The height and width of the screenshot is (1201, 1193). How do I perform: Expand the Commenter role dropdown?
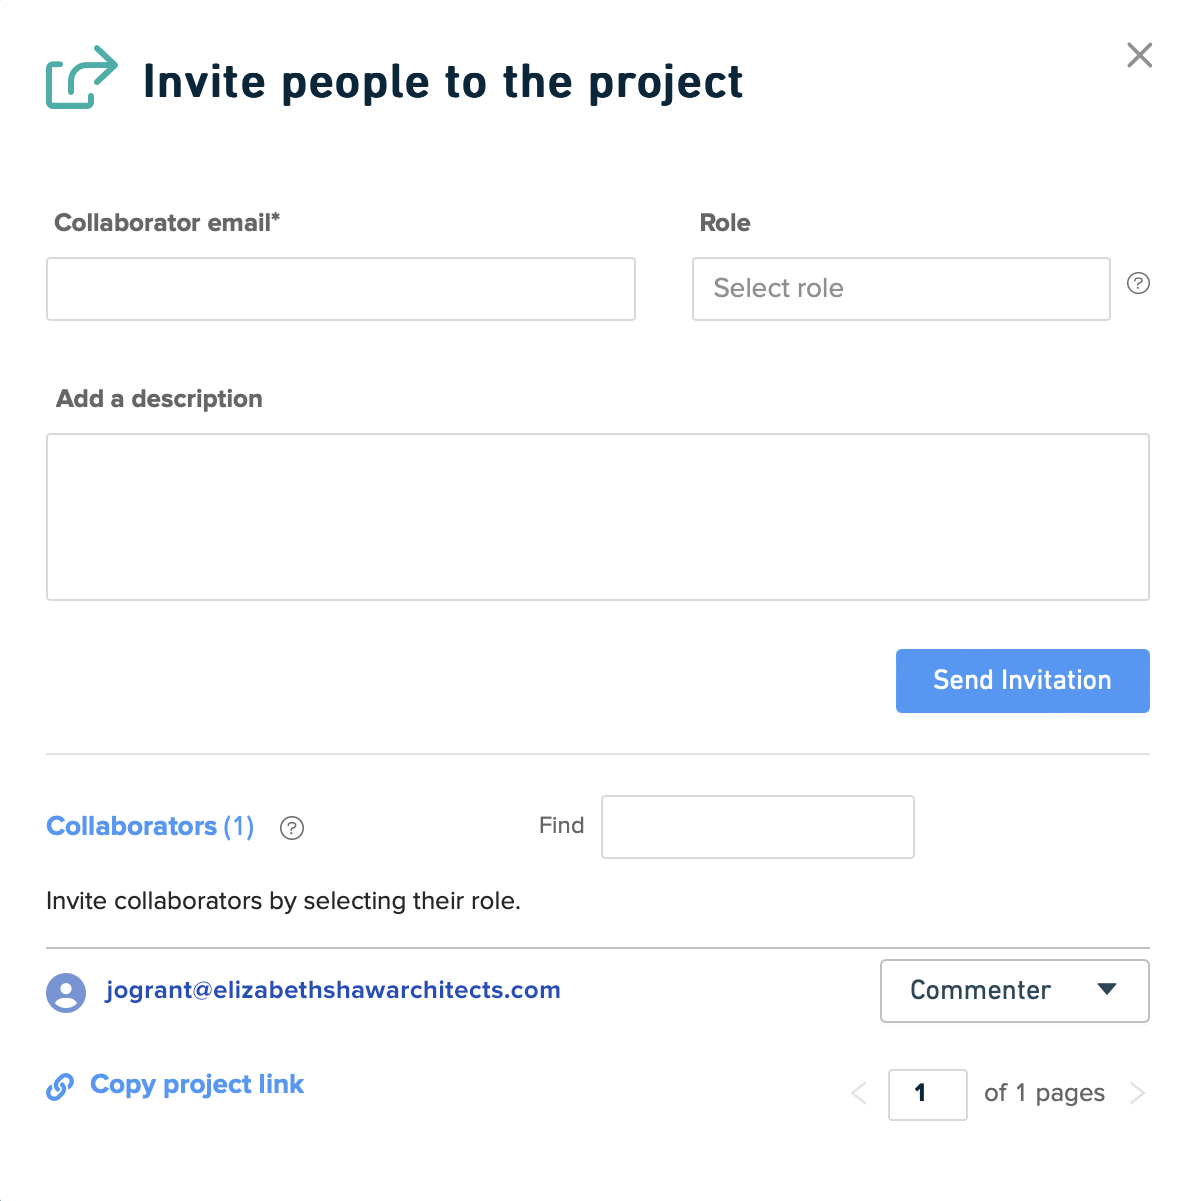(1014, 991)
